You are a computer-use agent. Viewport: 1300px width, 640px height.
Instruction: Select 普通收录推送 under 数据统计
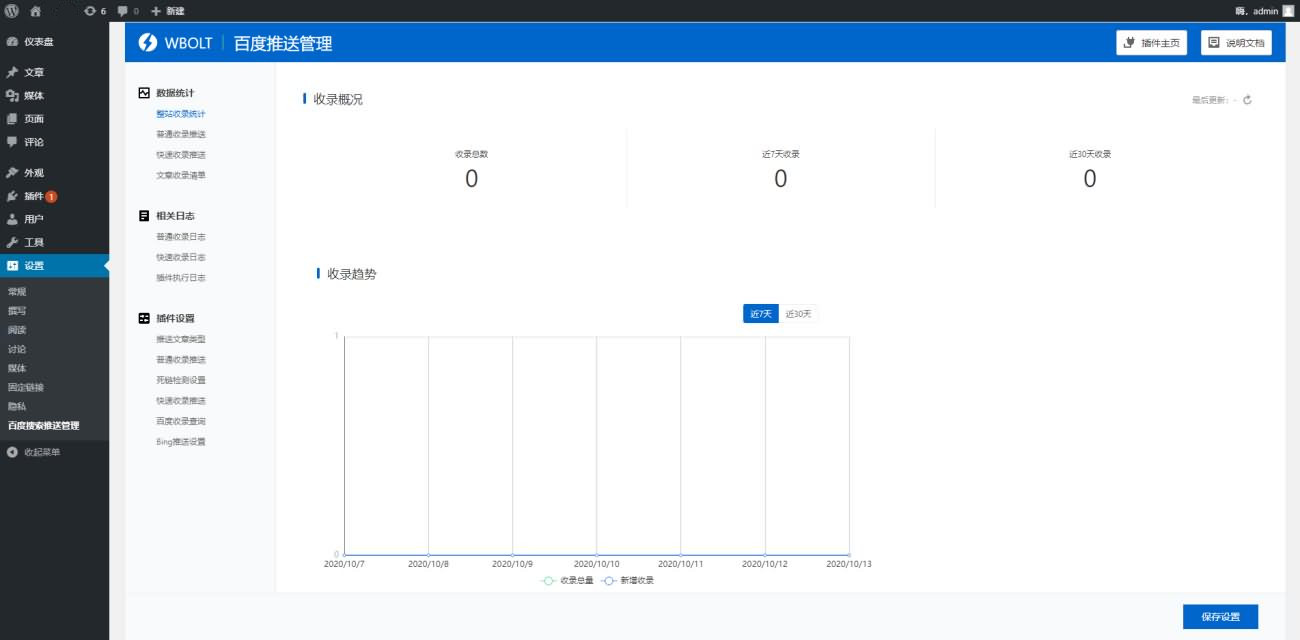point(181,134)
